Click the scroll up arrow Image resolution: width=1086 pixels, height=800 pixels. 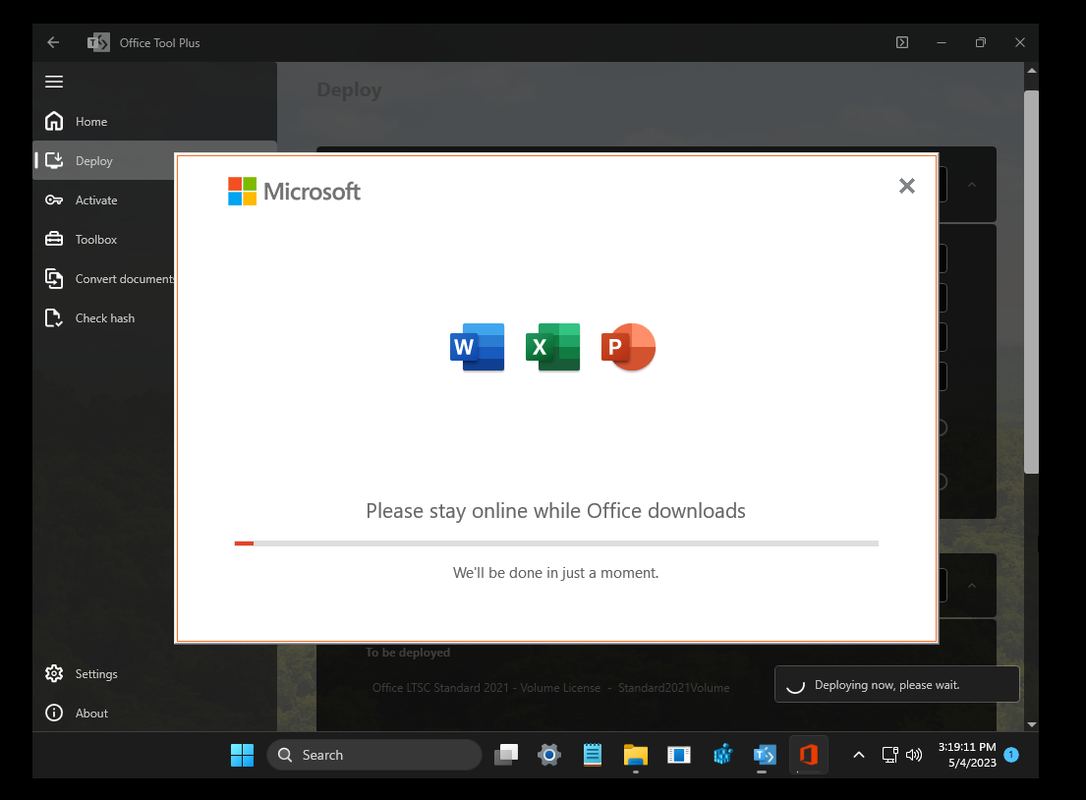[1032, 71]
